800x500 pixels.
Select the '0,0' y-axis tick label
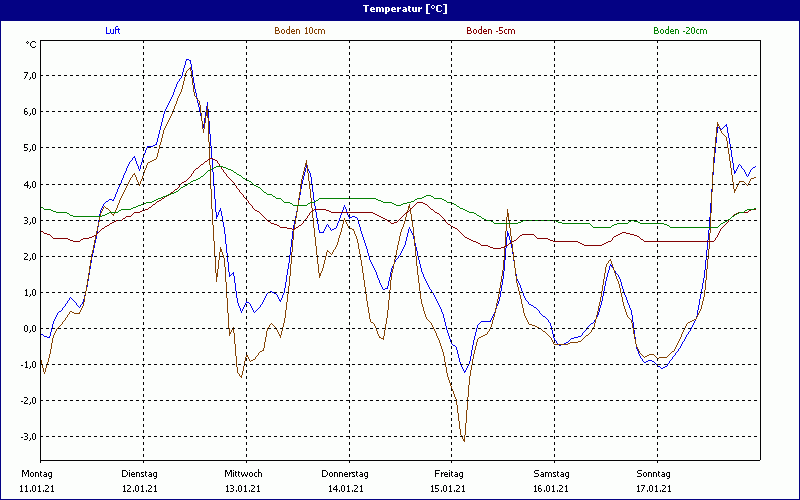(29, 329)
